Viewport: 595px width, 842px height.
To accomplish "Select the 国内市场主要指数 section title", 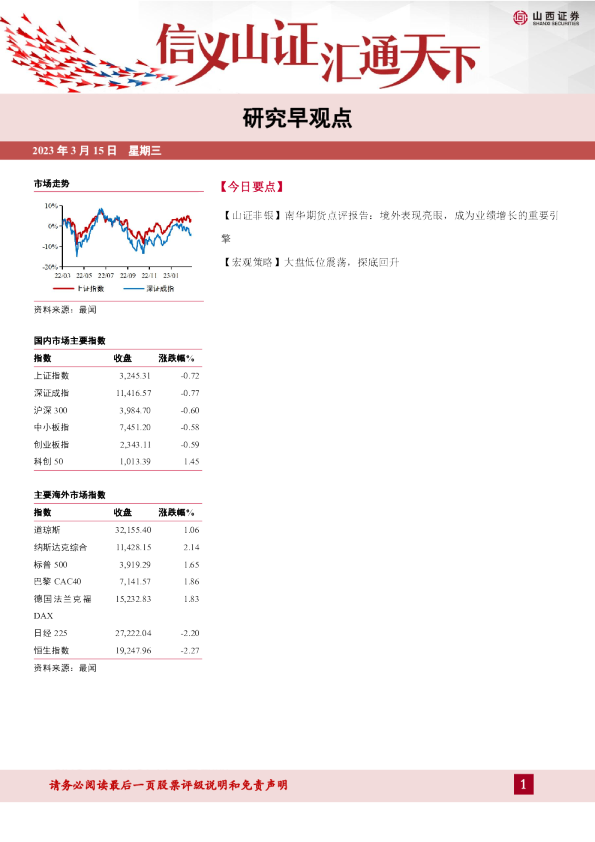I will coord(70,340).
